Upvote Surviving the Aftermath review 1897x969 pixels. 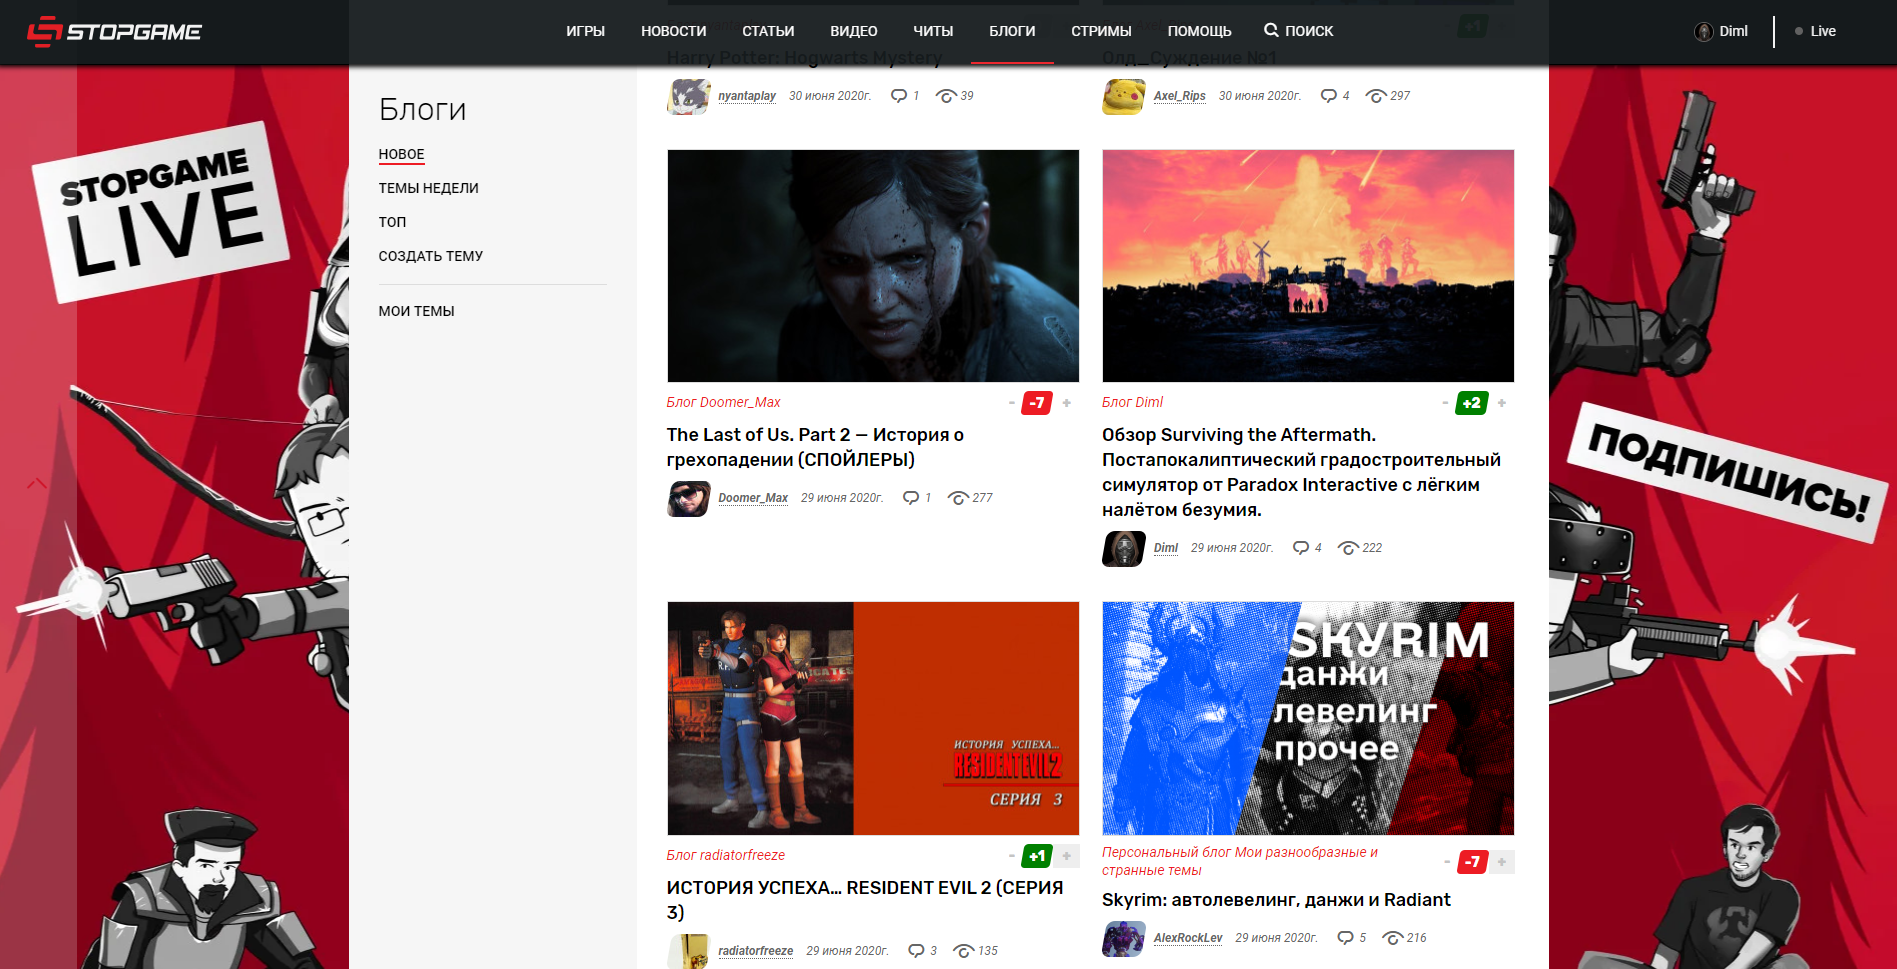coord(1501,403)
